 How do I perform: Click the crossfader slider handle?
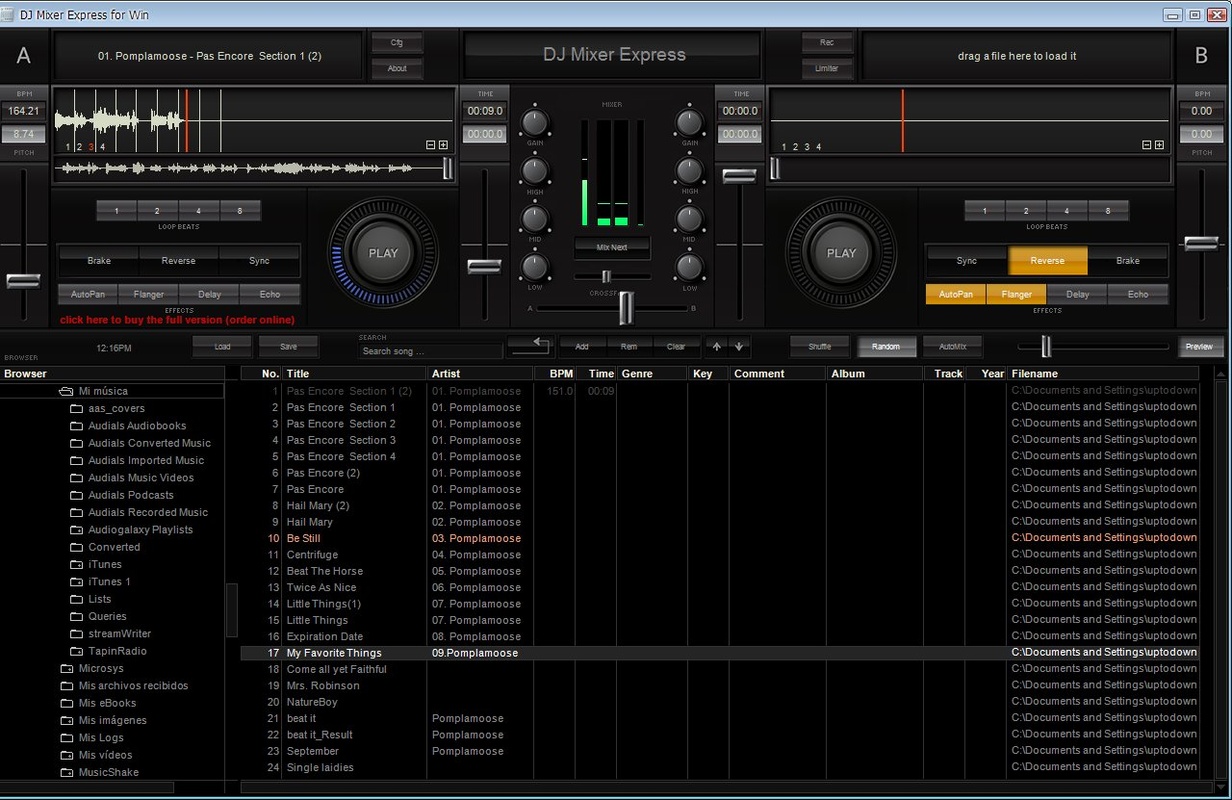pyautogui.click(x=626, y=308)
